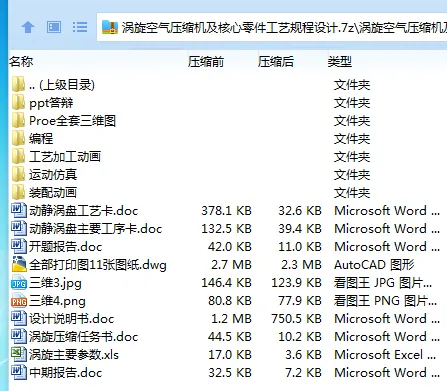Image resolution: width=447 pixels, height=391 pixels.
Task: Select the Proe全套三维图 folder name
Action: click(x=72, y=121)
